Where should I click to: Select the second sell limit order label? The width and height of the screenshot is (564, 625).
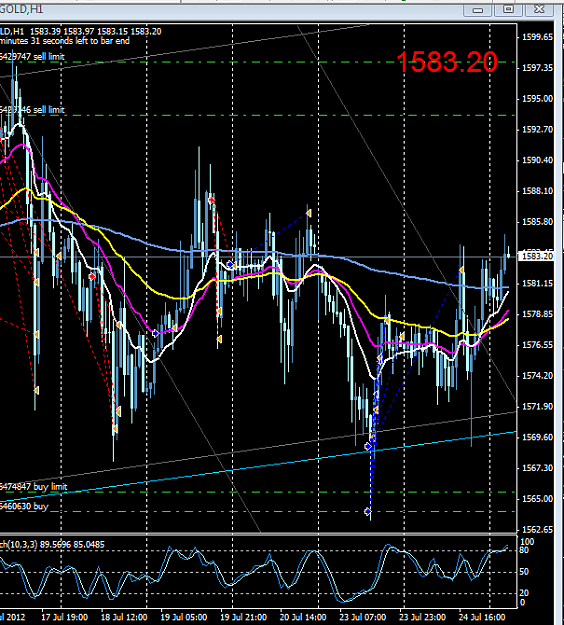click(32, 110)
